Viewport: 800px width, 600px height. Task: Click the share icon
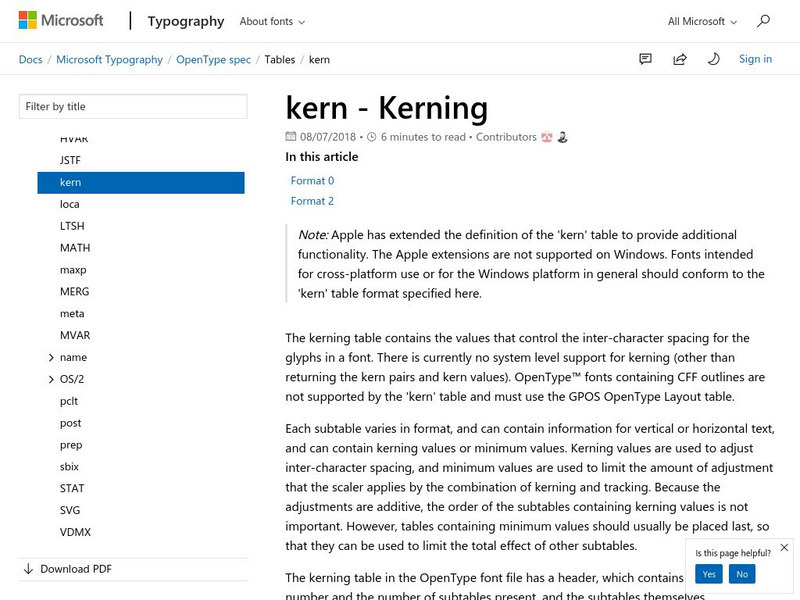tap(680, 59)
